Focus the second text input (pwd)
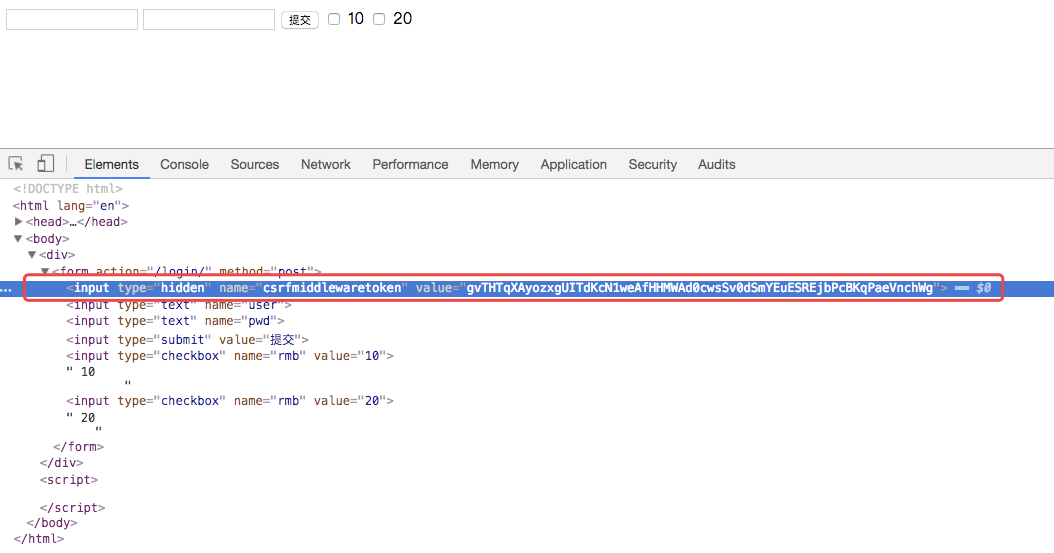1054x553 pixels. (209, 19)
